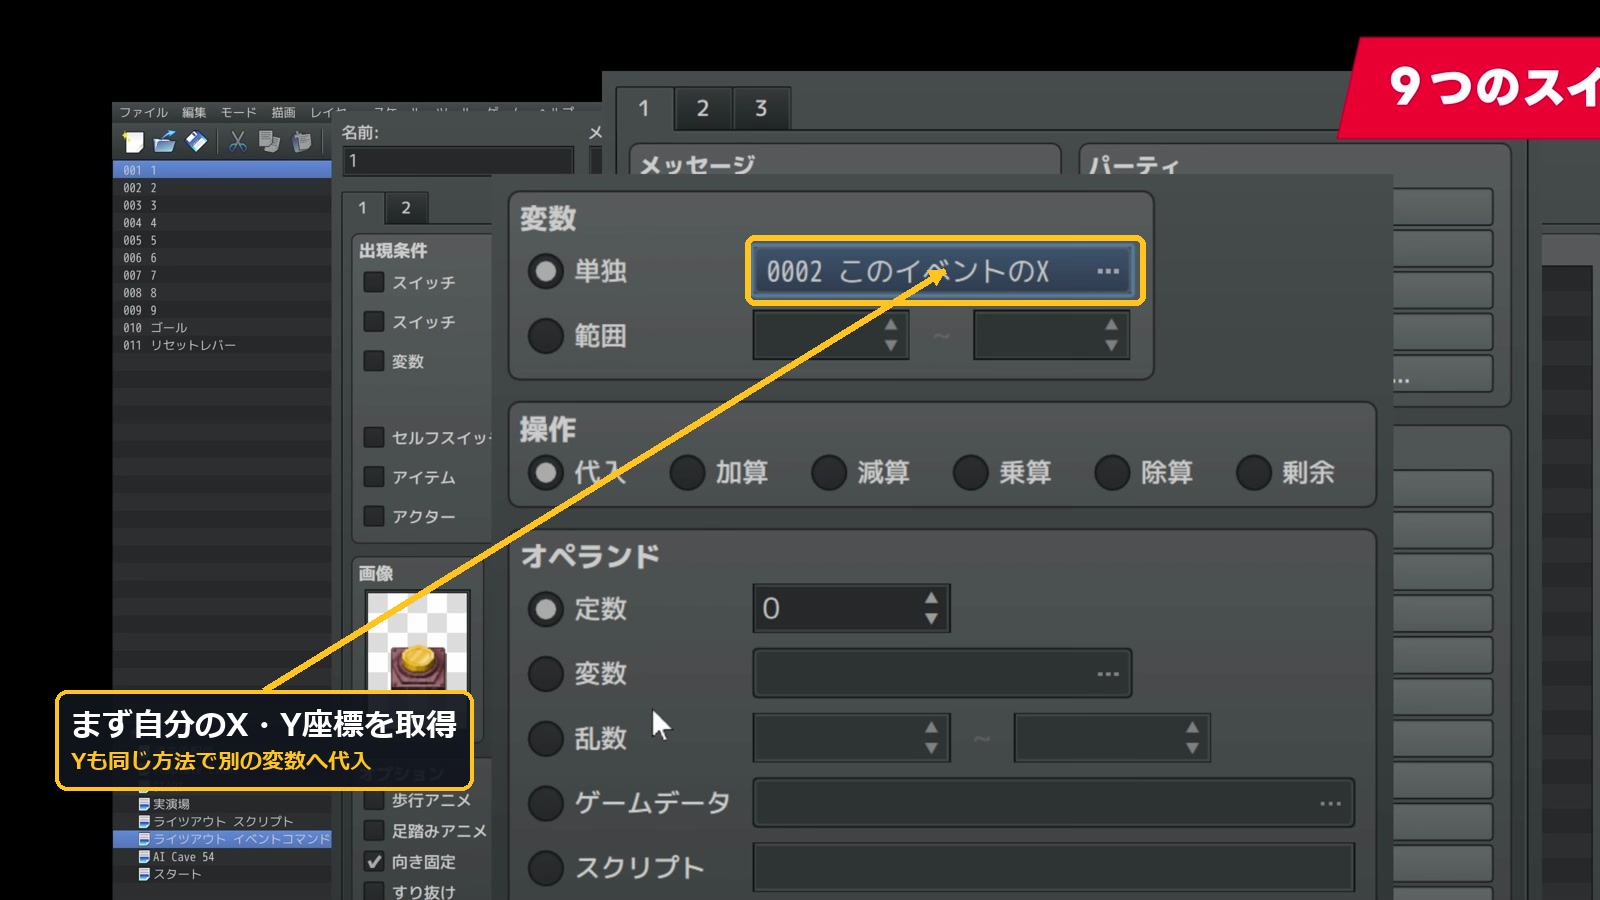Click the map icon beside スタート
This screenshot has width=1600, height=900.
[x=144, y=874]
